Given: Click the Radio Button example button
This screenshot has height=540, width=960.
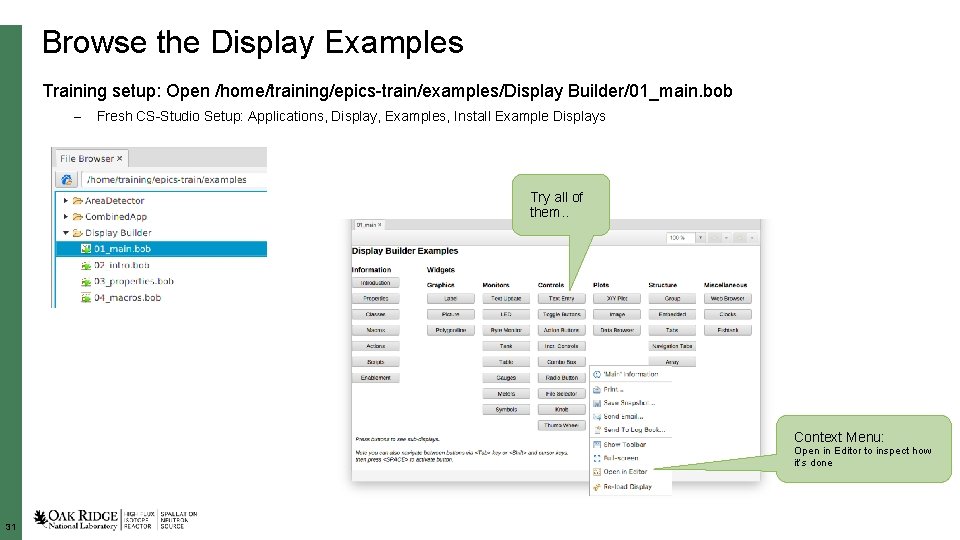Looking at the screenshot, I should click(x=561, y=378).
